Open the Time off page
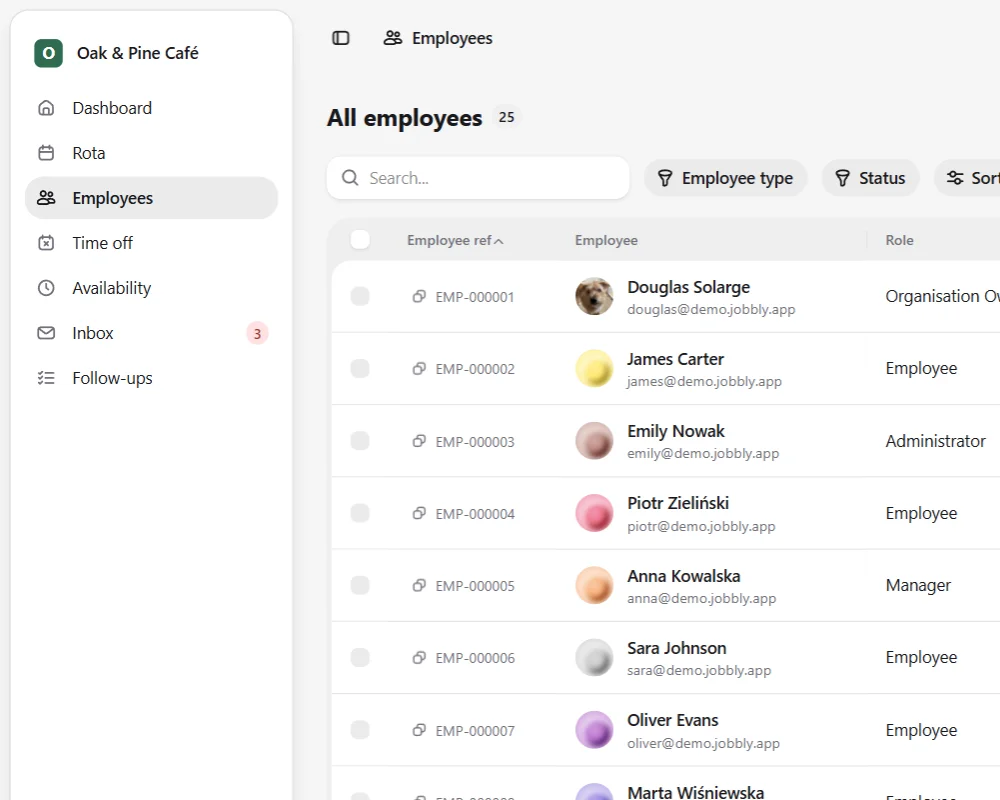The image size is (1000, 800). pos(151,243)
